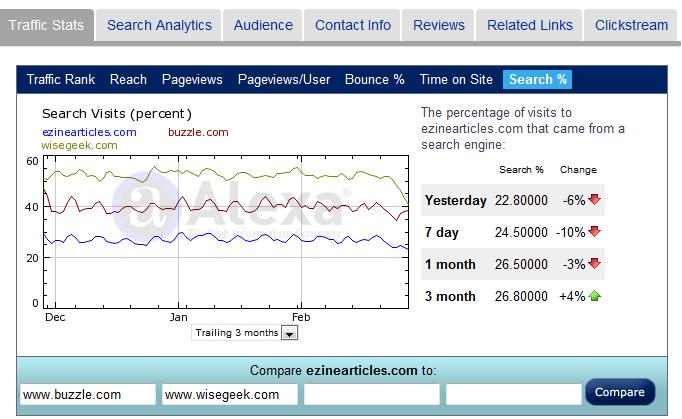Go to the Contact Info tab

353,25
